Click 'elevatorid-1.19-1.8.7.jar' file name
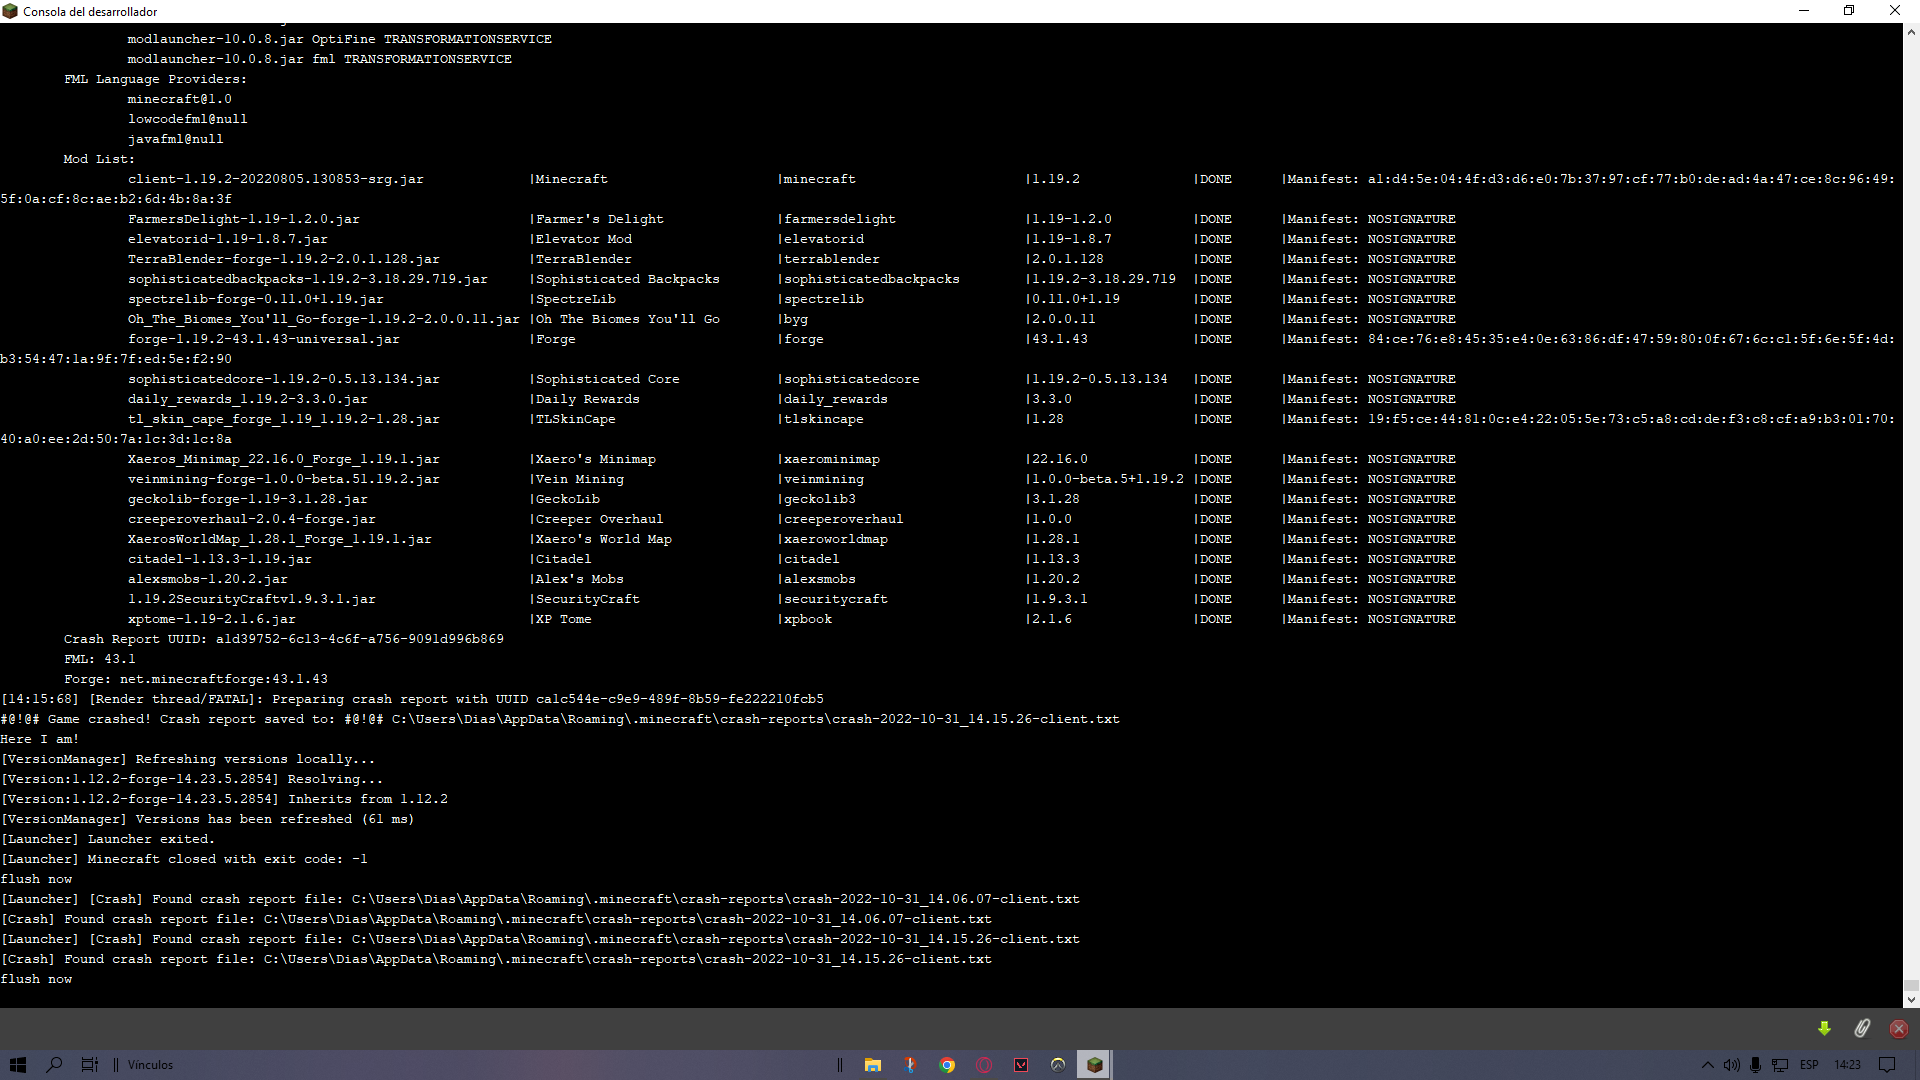Screen dimensions: 1920x1080 (x=228, y=239)
